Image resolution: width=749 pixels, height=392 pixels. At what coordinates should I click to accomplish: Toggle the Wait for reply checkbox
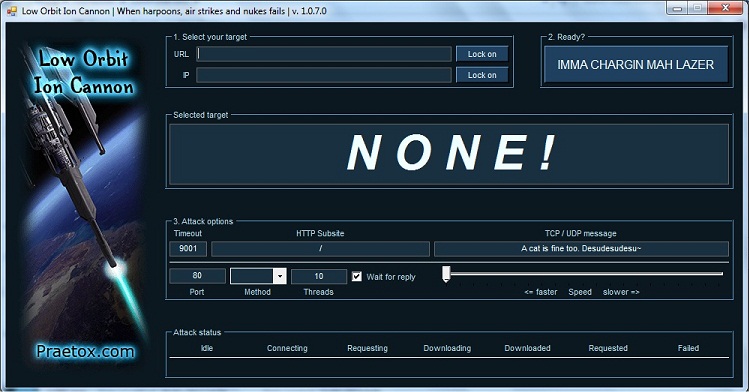[357, 276]
